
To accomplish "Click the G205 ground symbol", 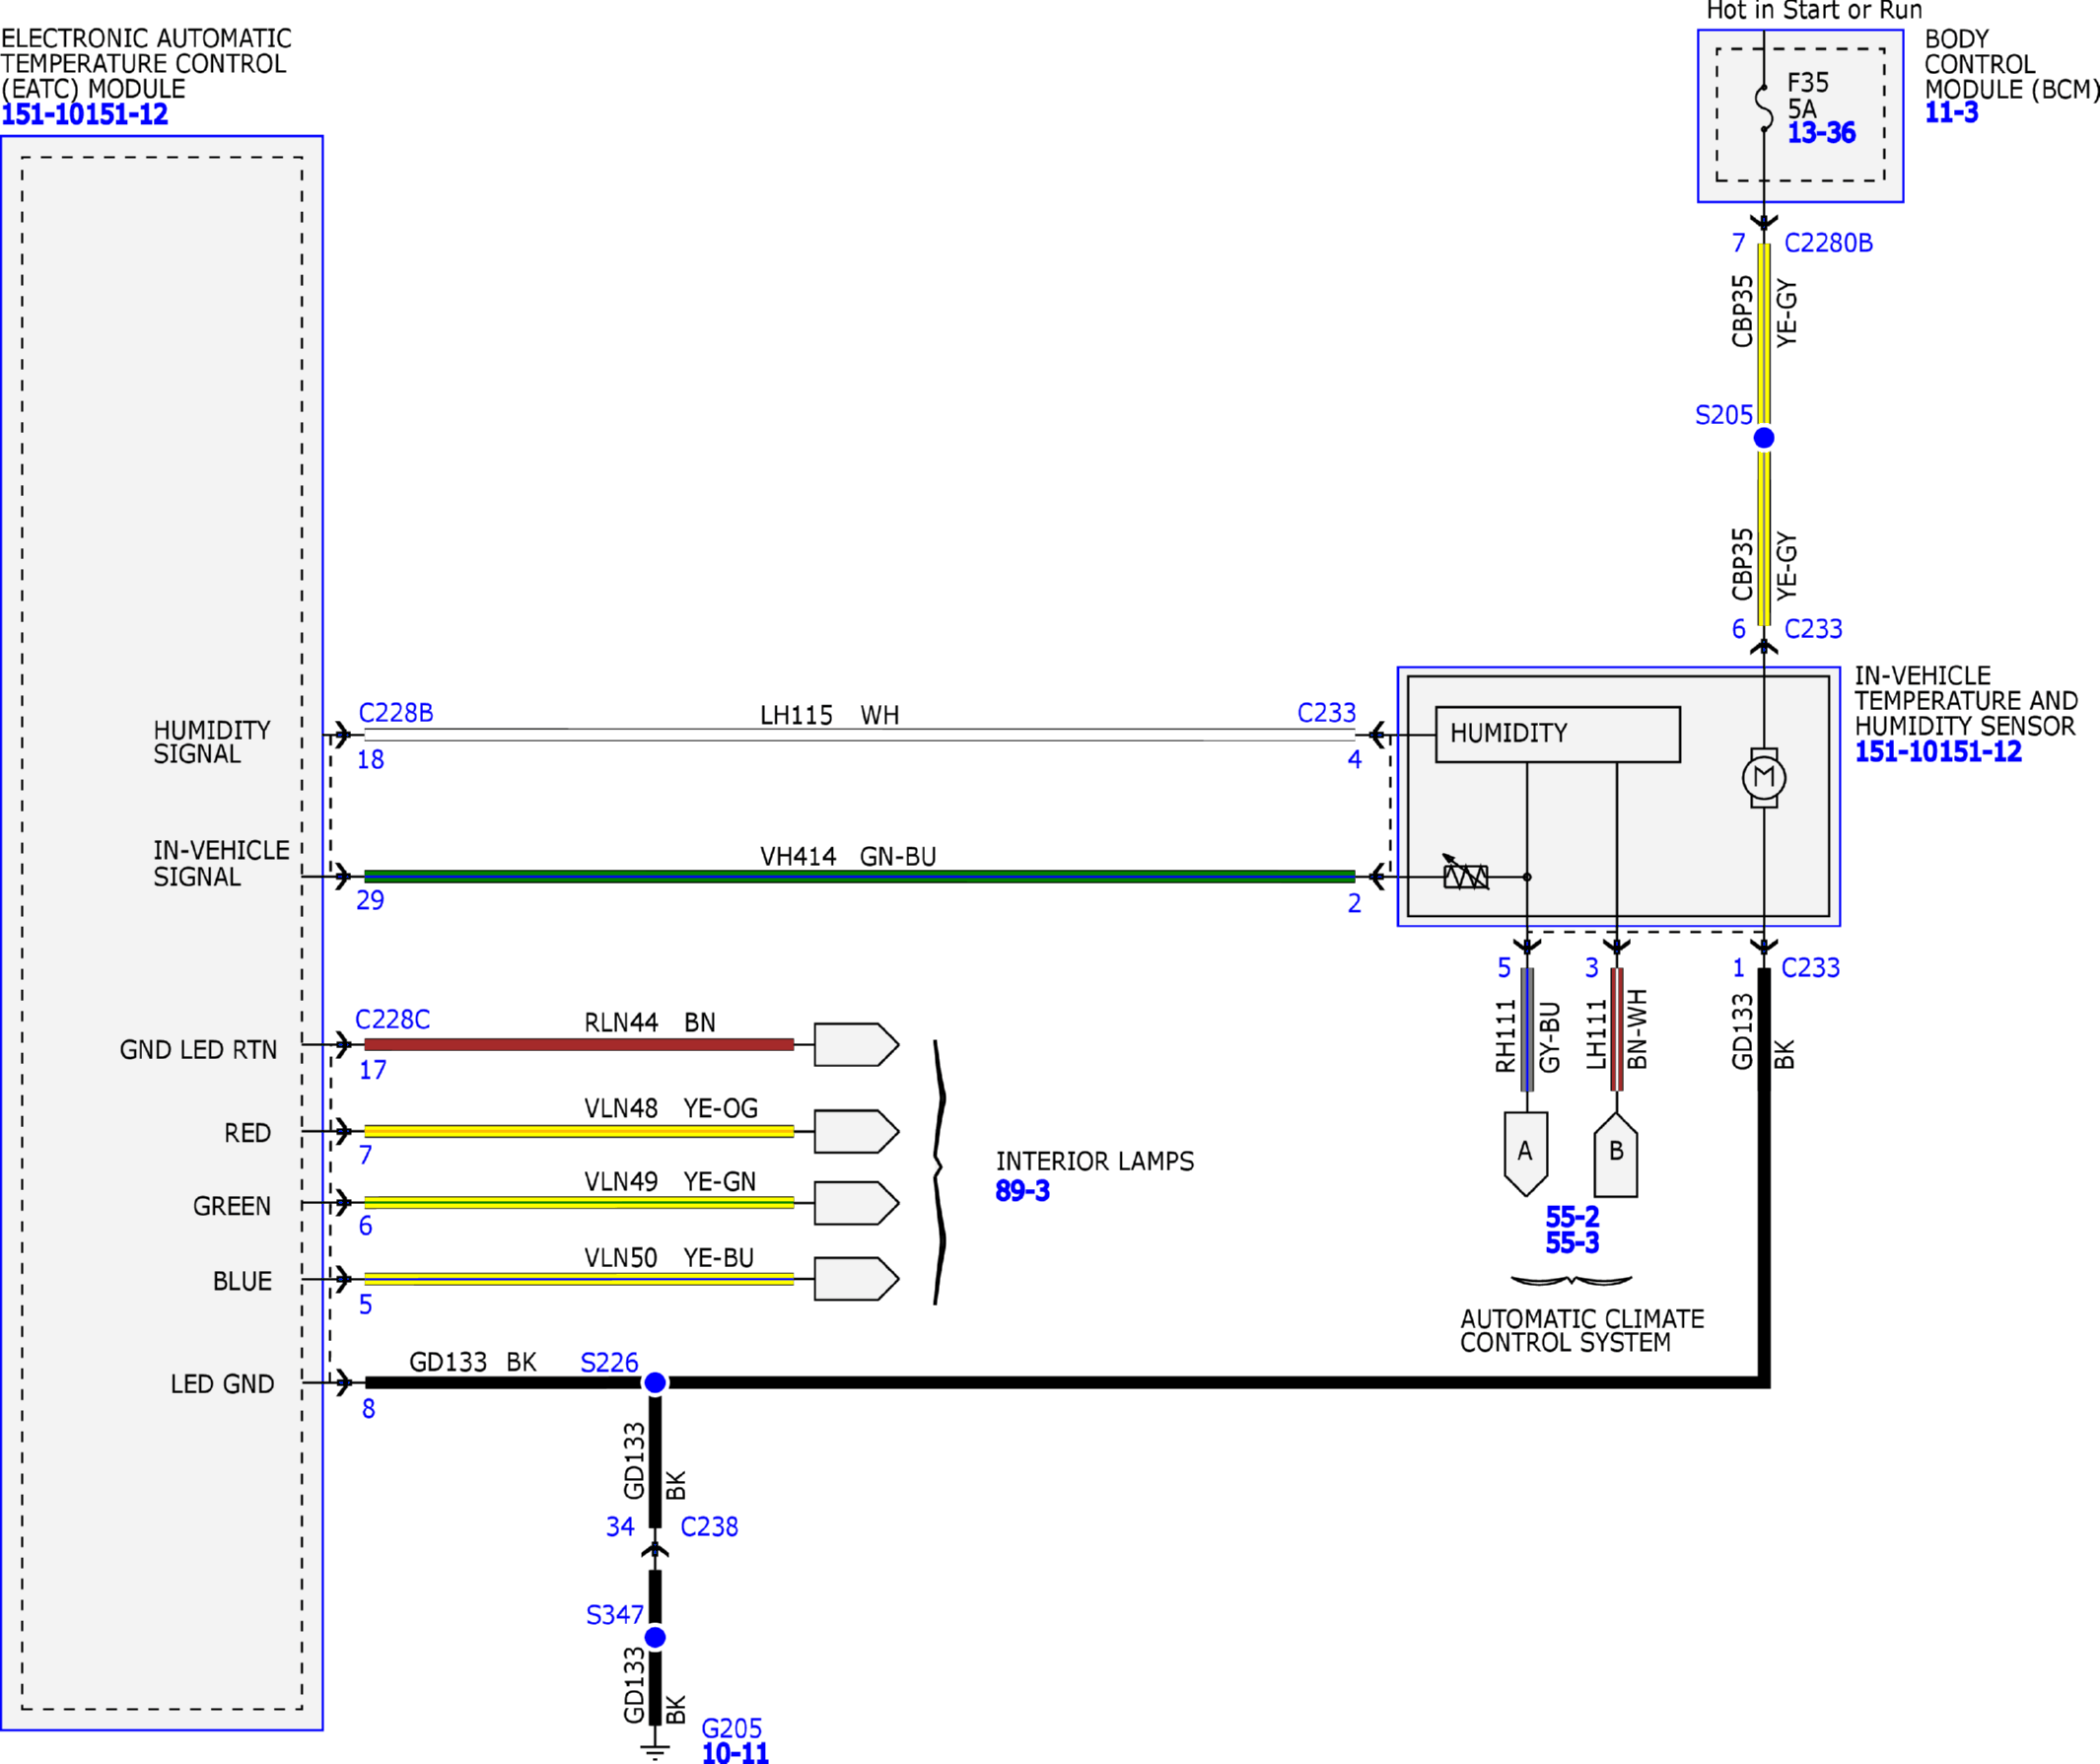I will [655, 1751].
